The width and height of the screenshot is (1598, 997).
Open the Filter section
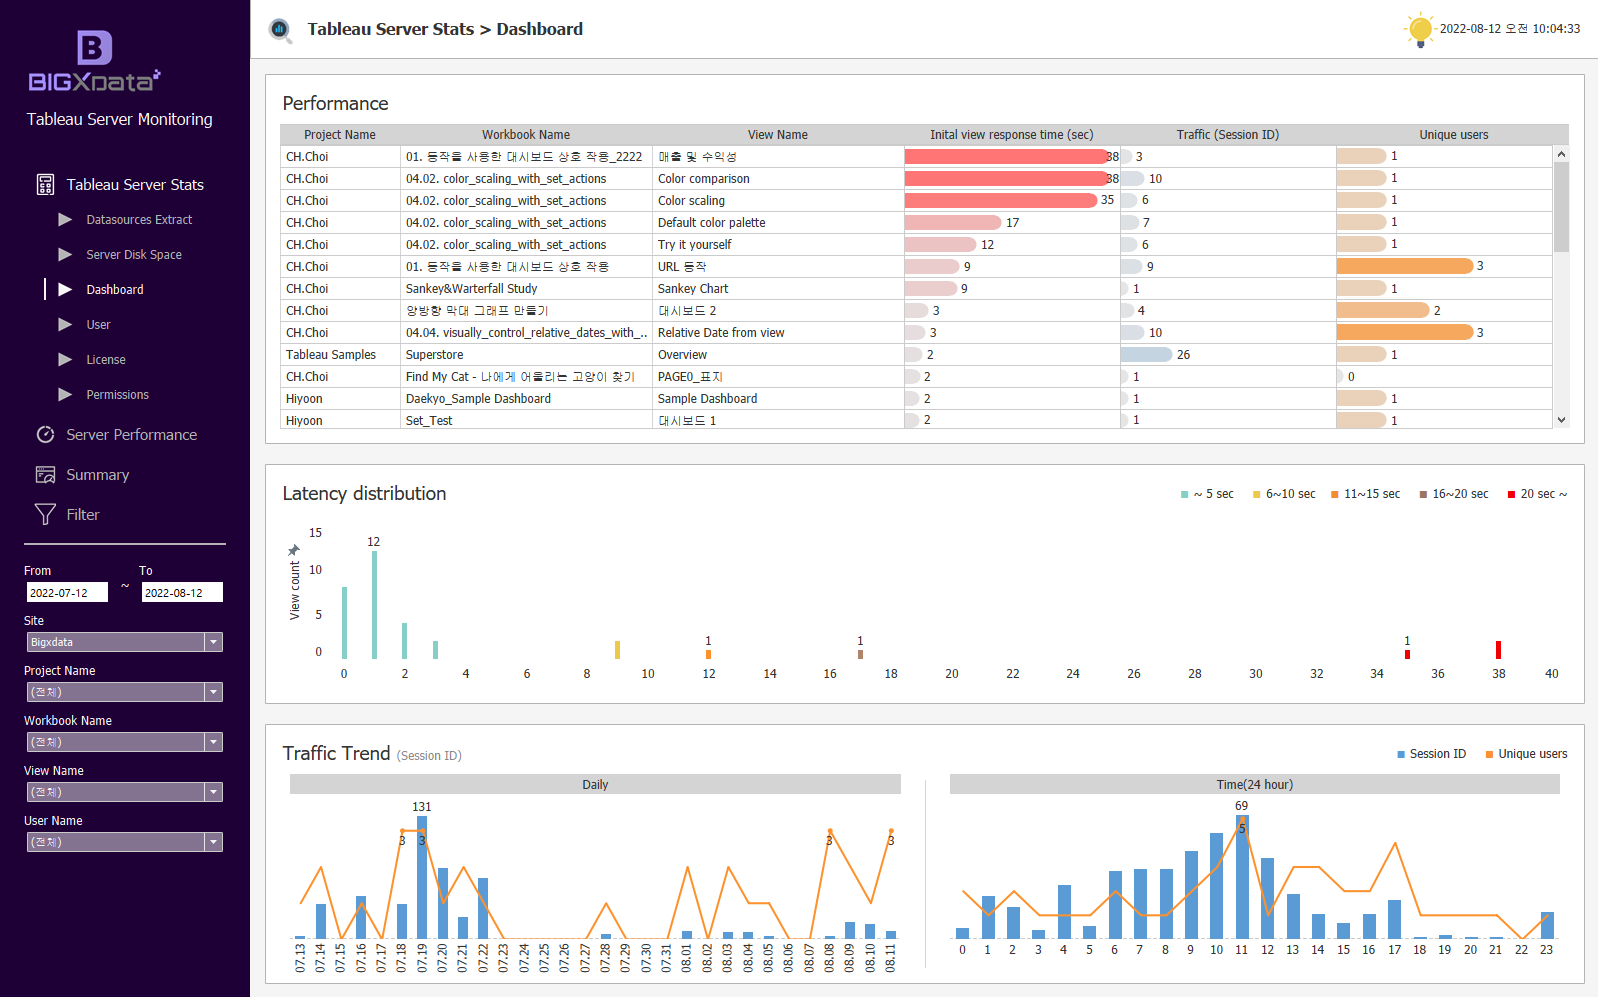pyautogui.click(x=83, y=515)
